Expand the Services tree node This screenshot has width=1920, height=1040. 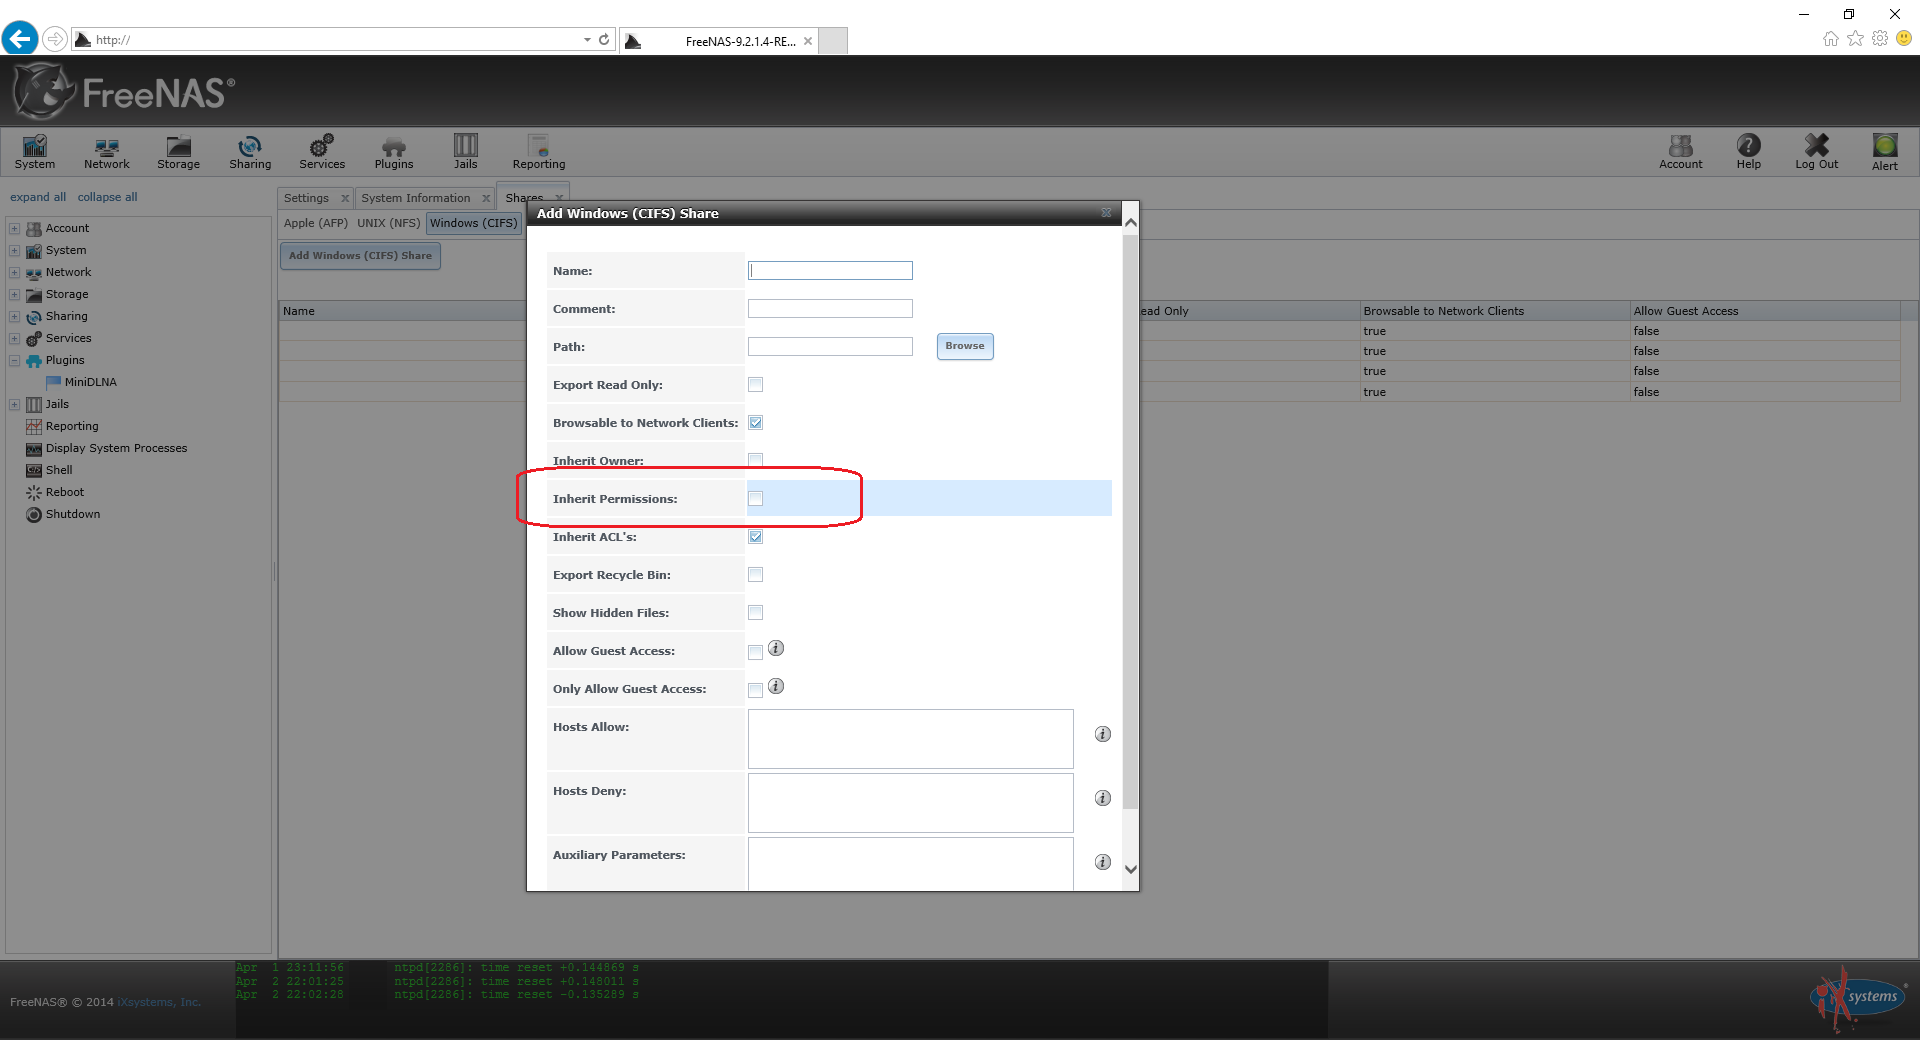(x=14, y=338)
